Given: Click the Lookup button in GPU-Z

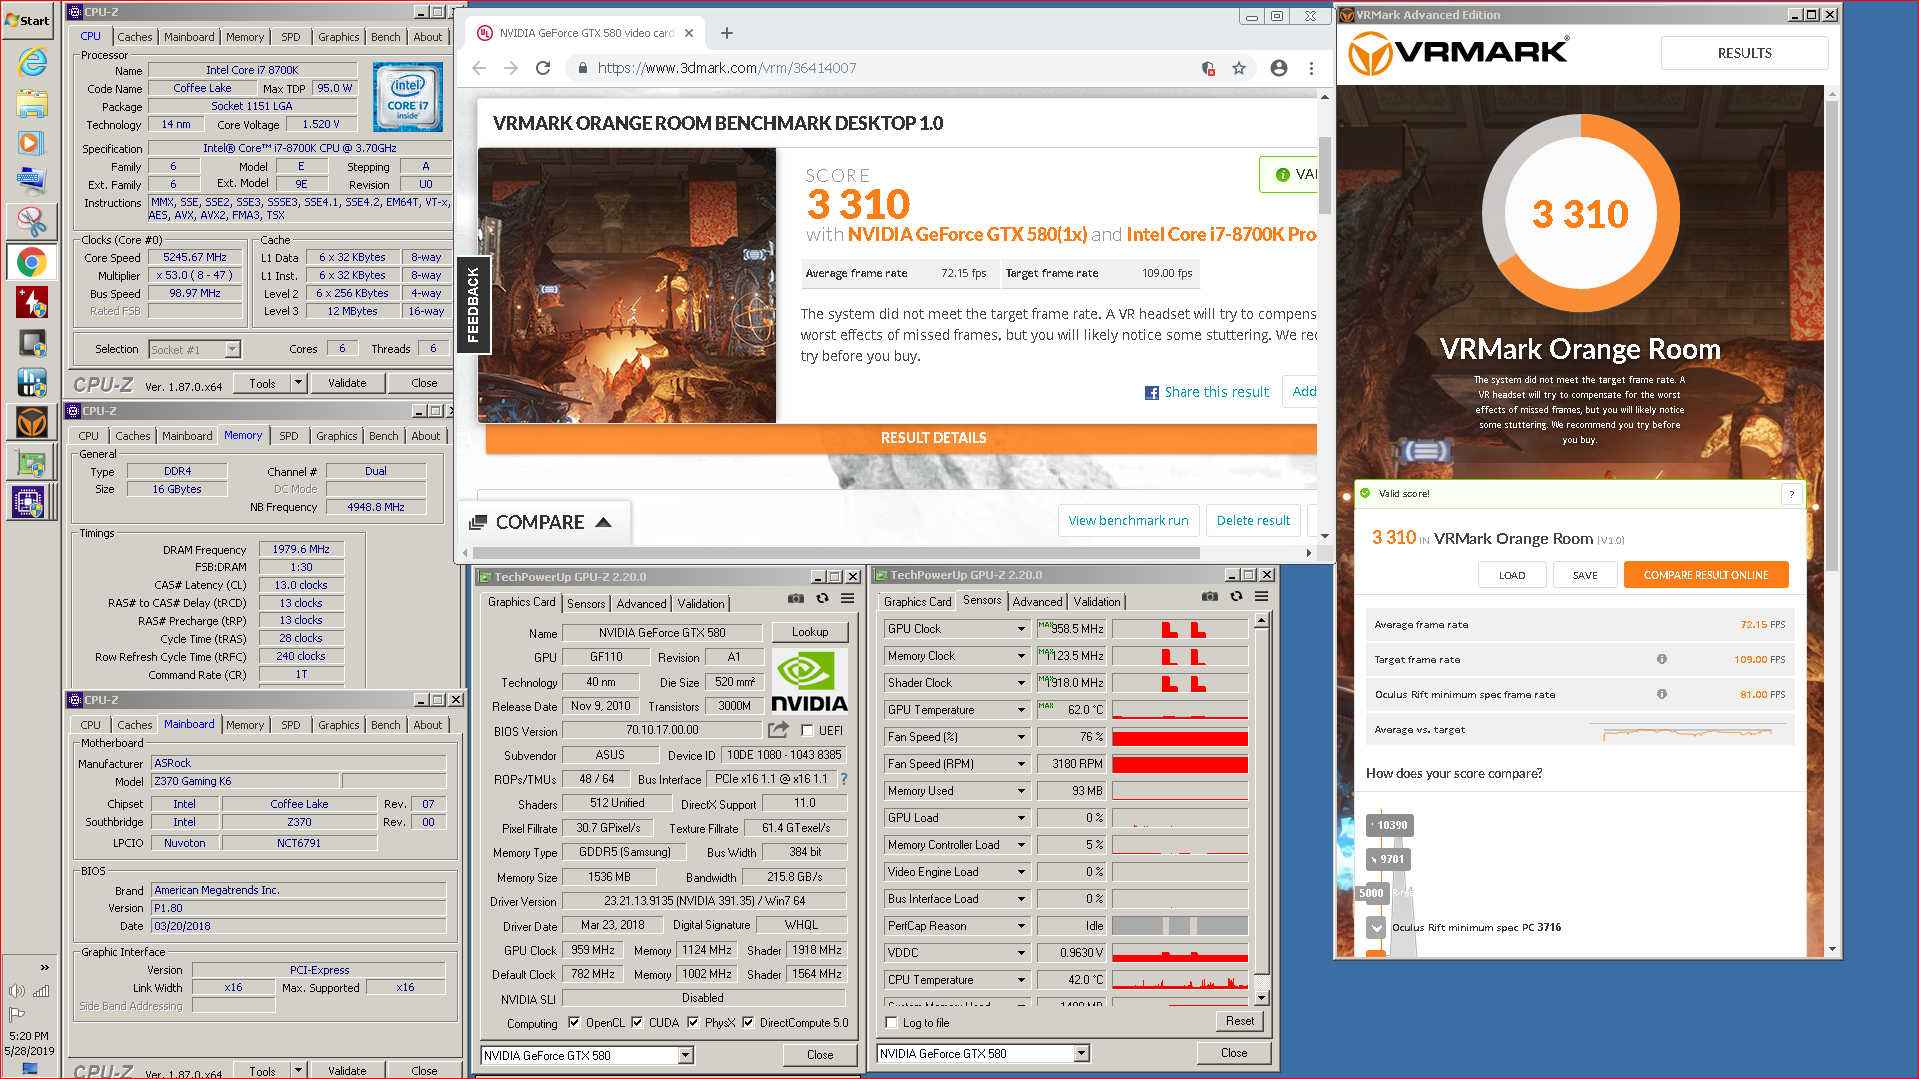Looking at the screenshot, I should click(810, 632).
